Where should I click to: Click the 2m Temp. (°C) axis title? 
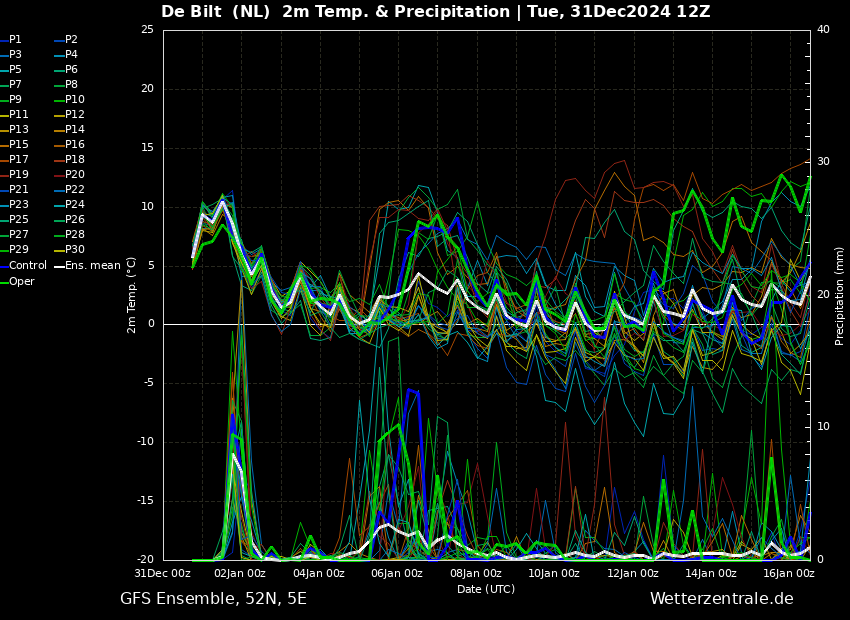[x=132, y=295]
